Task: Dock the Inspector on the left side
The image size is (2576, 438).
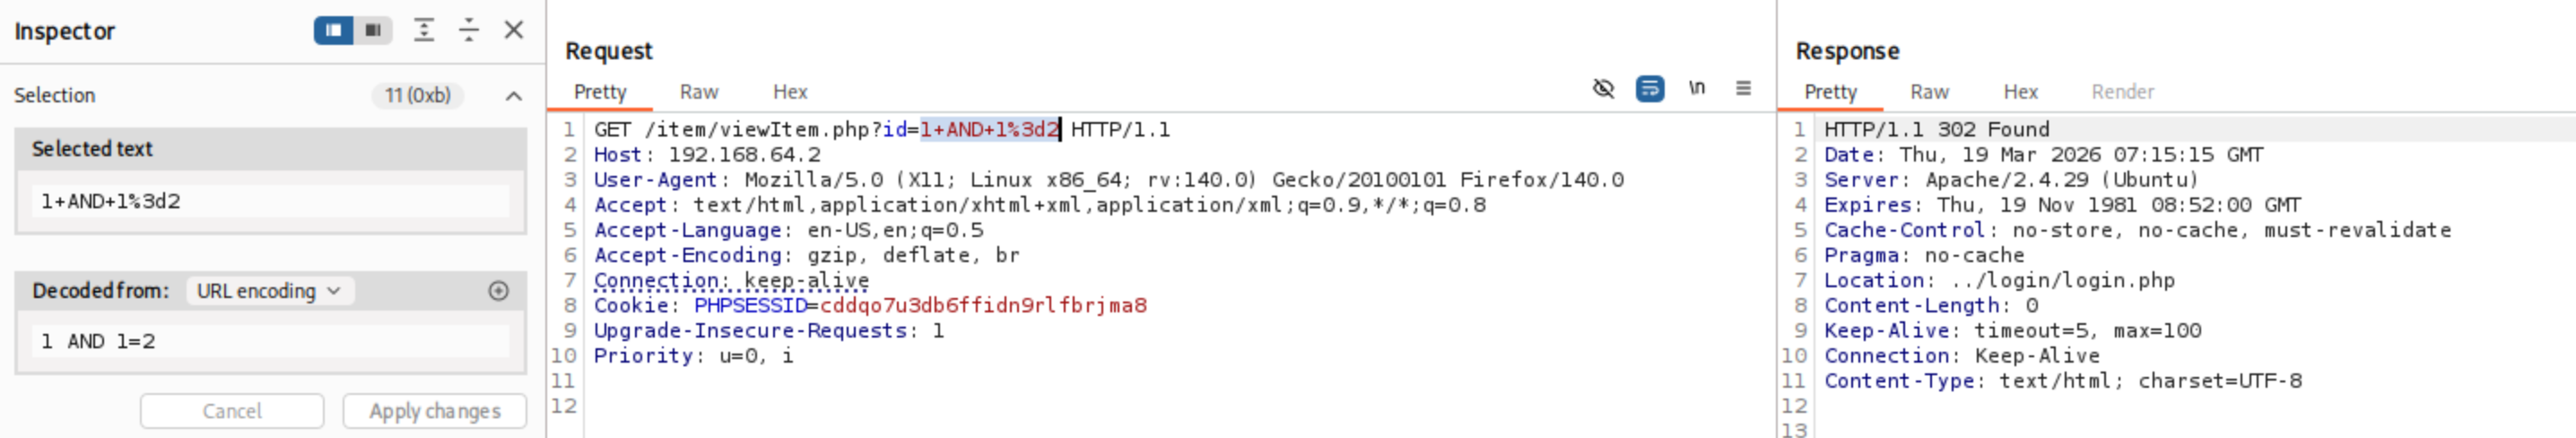Action: 334,30
